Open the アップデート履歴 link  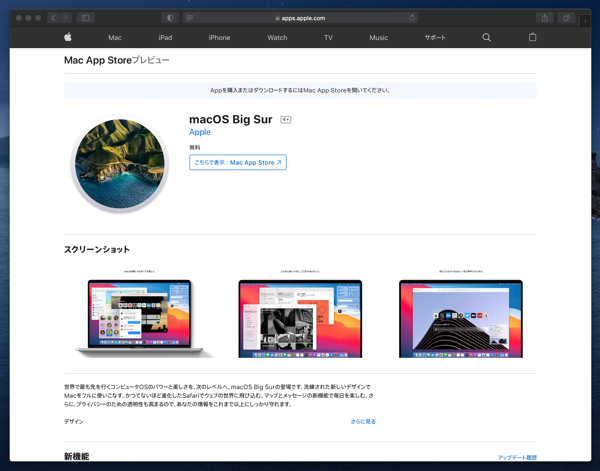517,457
